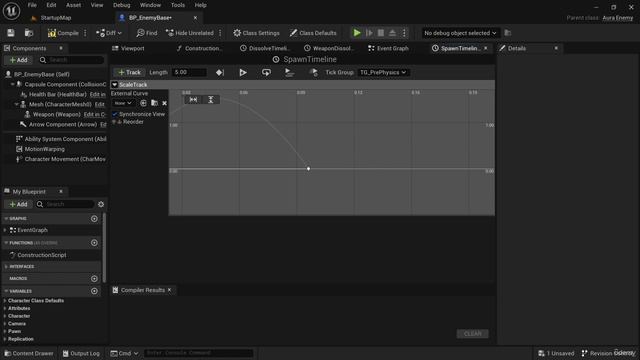Image resolution: width=640 pixels, height=360 pixels.
Task: Toggle Hide Unrelated nodes
Action: coord(190,33)
